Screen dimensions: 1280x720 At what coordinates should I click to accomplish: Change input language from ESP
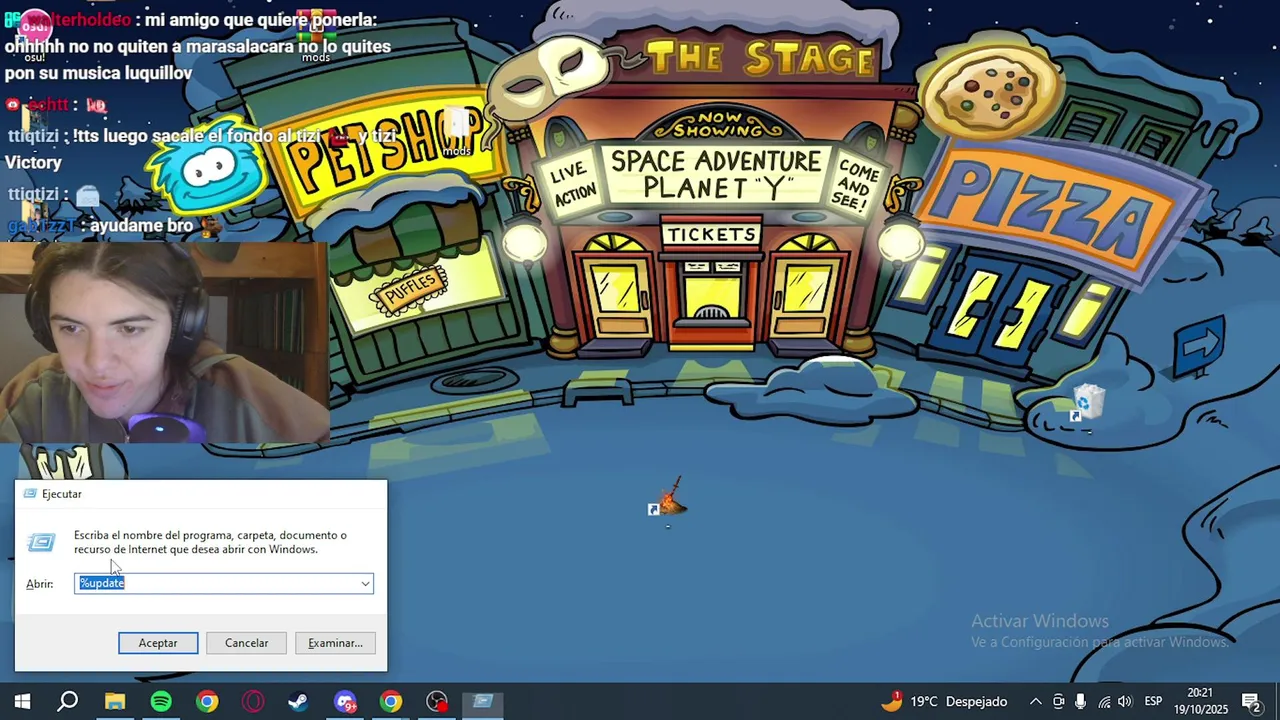pos(1153,702)
